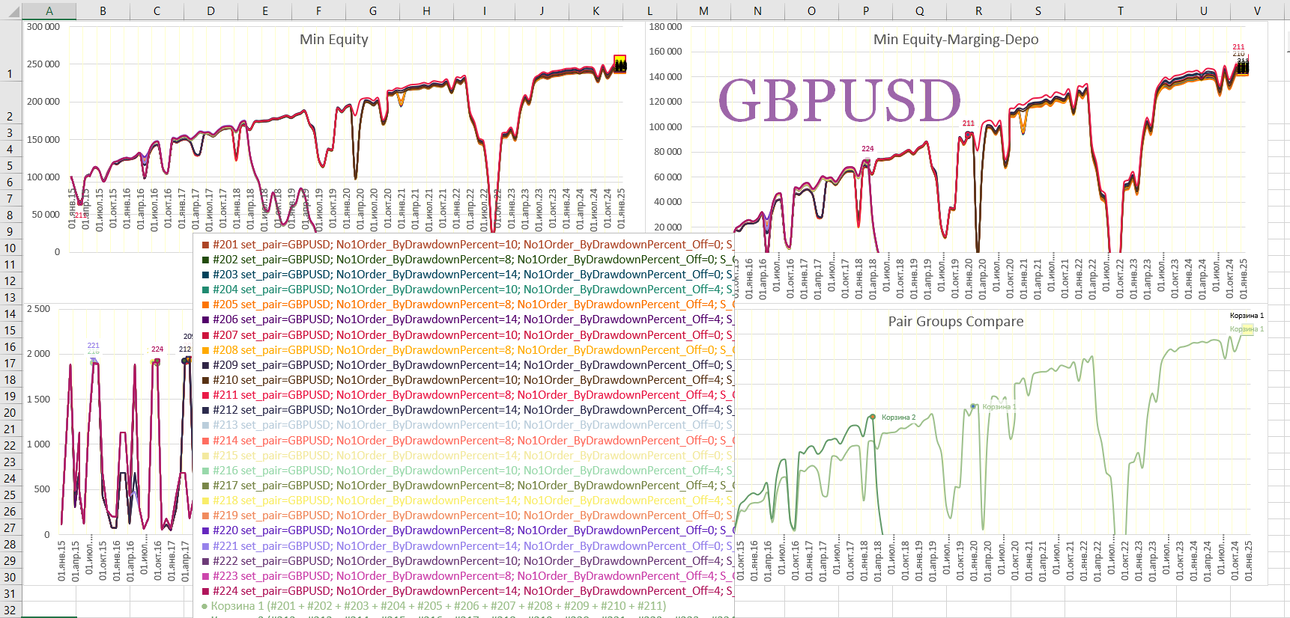Select row 32 header
Screen dimensions: 1290x618
pos(10,610)
